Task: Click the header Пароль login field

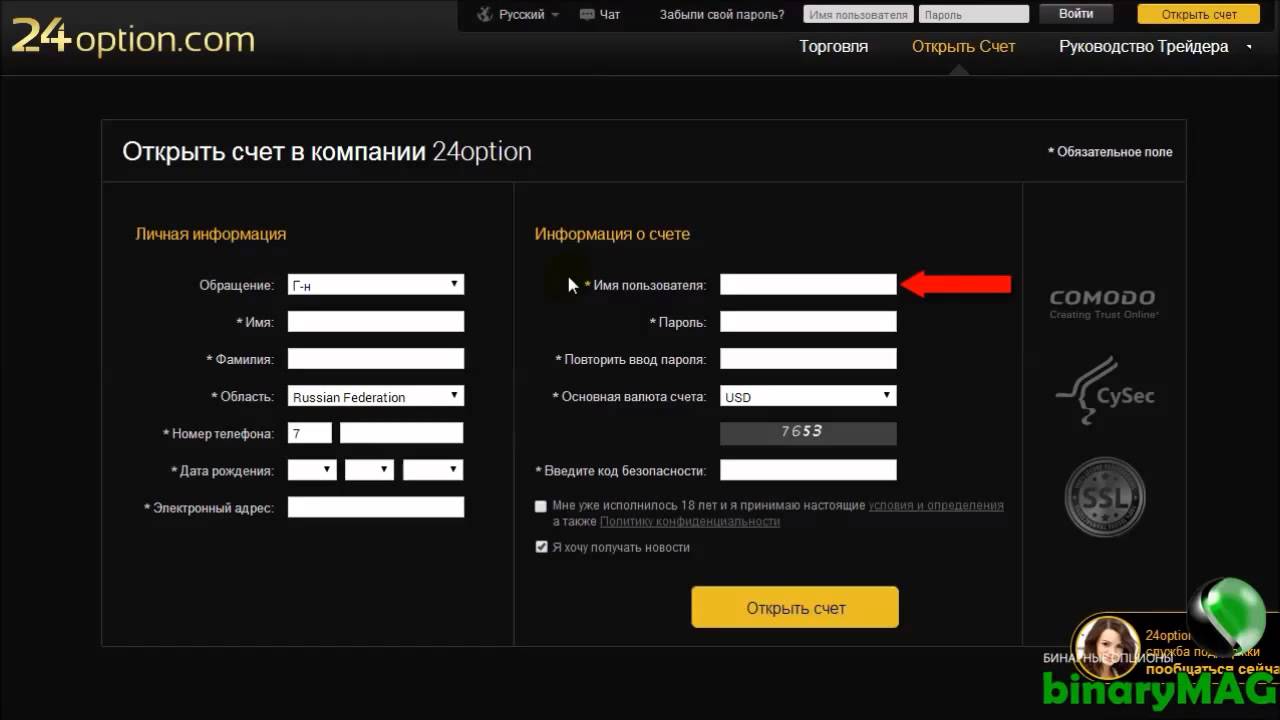Action: coord(974,14)
